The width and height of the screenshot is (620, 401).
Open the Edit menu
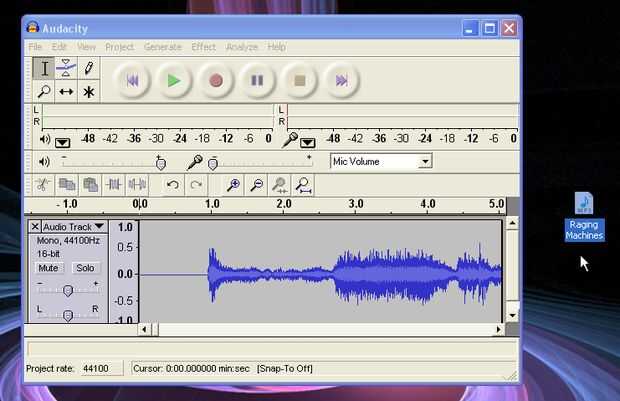click(x=59, y=47)
